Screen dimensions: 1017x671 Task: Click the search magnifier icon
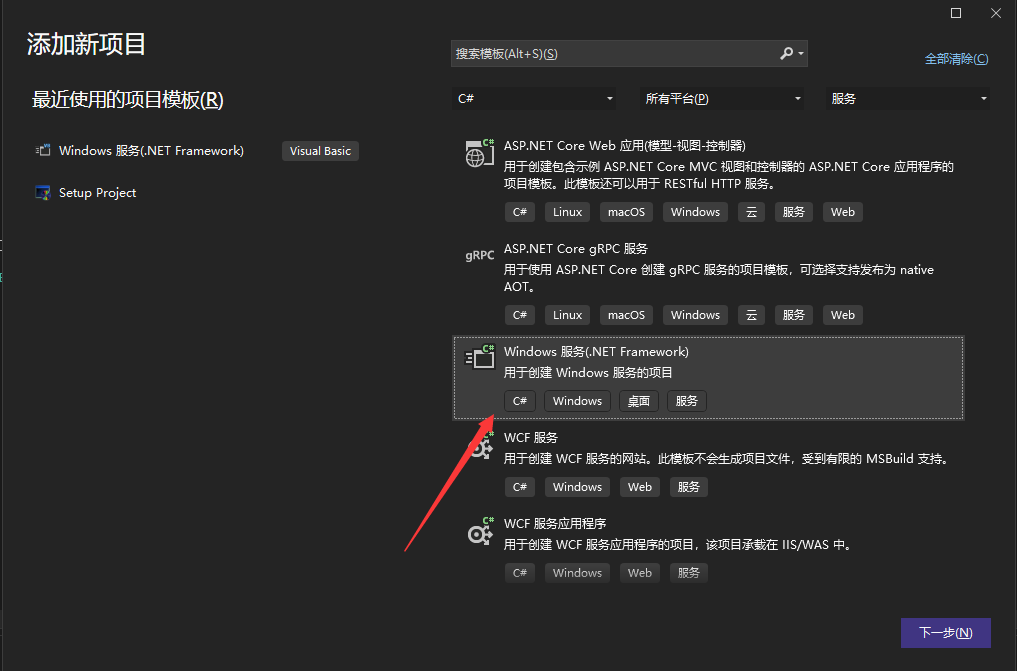pyautogui.click(x=786, y=53)
